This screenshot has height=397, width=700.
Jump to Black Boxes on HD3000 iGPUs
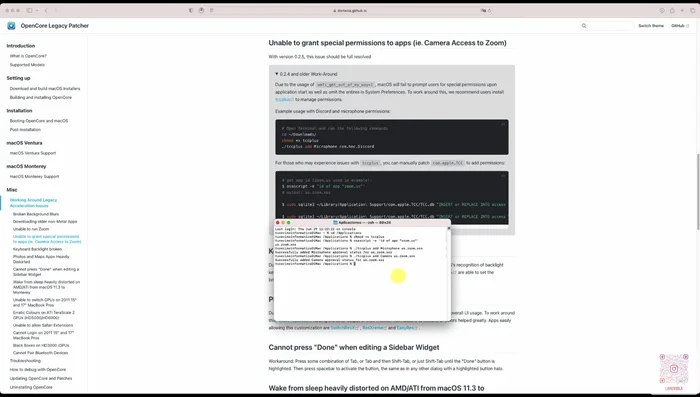pyautogui.click(x=41, y=346)
